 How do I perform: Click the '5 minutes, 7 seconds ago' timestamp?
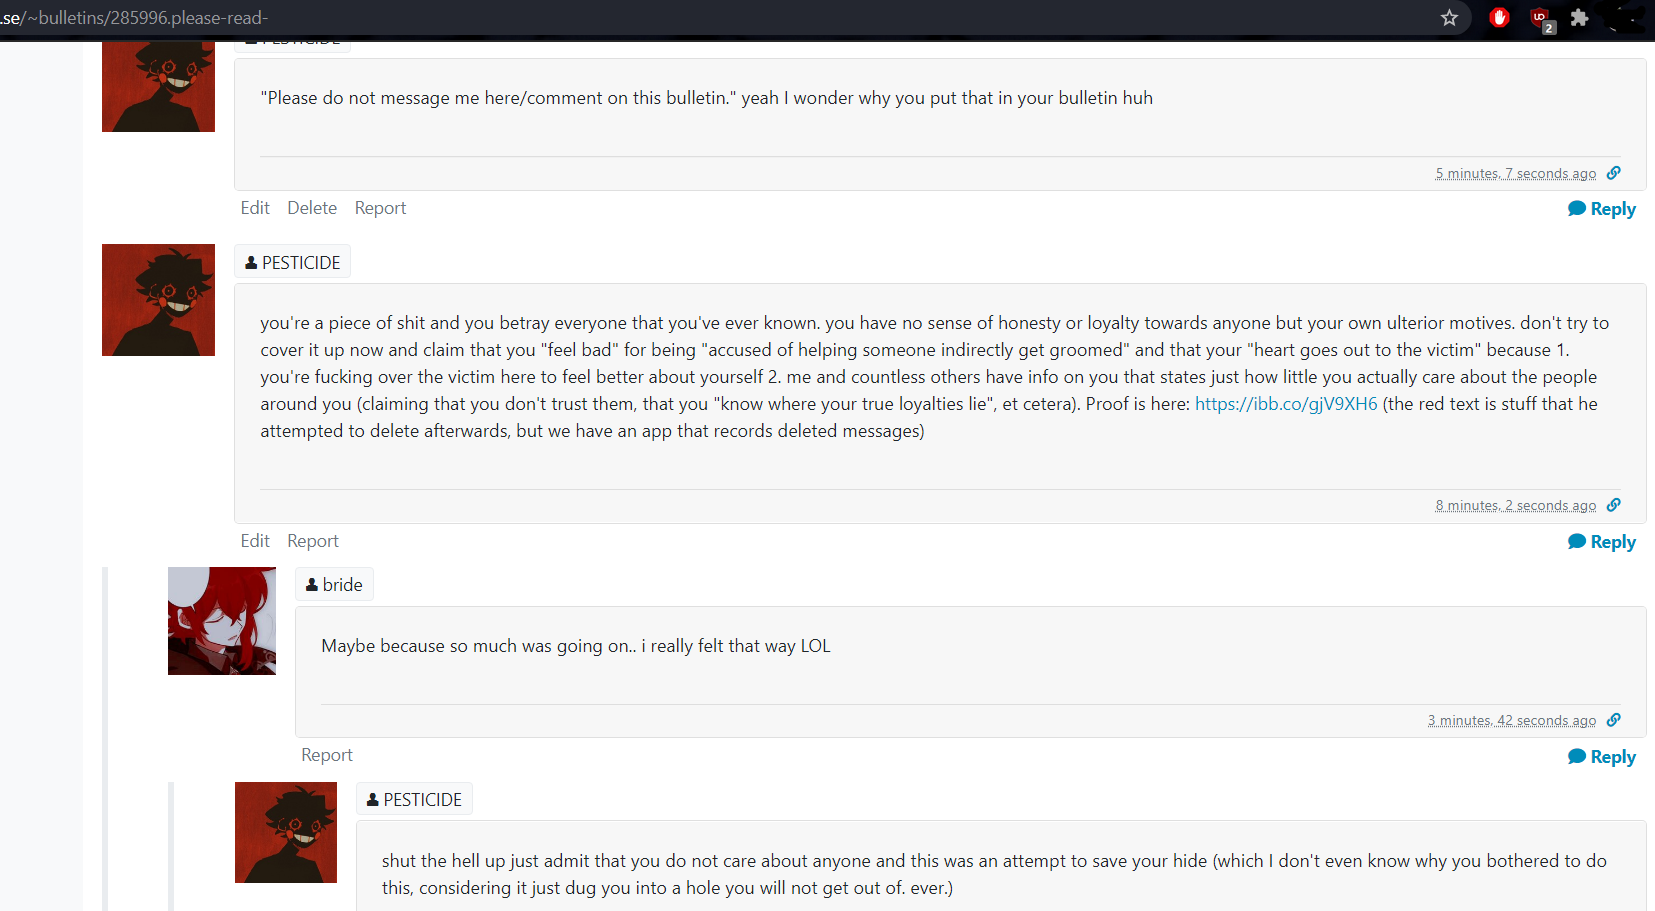point(1516,174)
